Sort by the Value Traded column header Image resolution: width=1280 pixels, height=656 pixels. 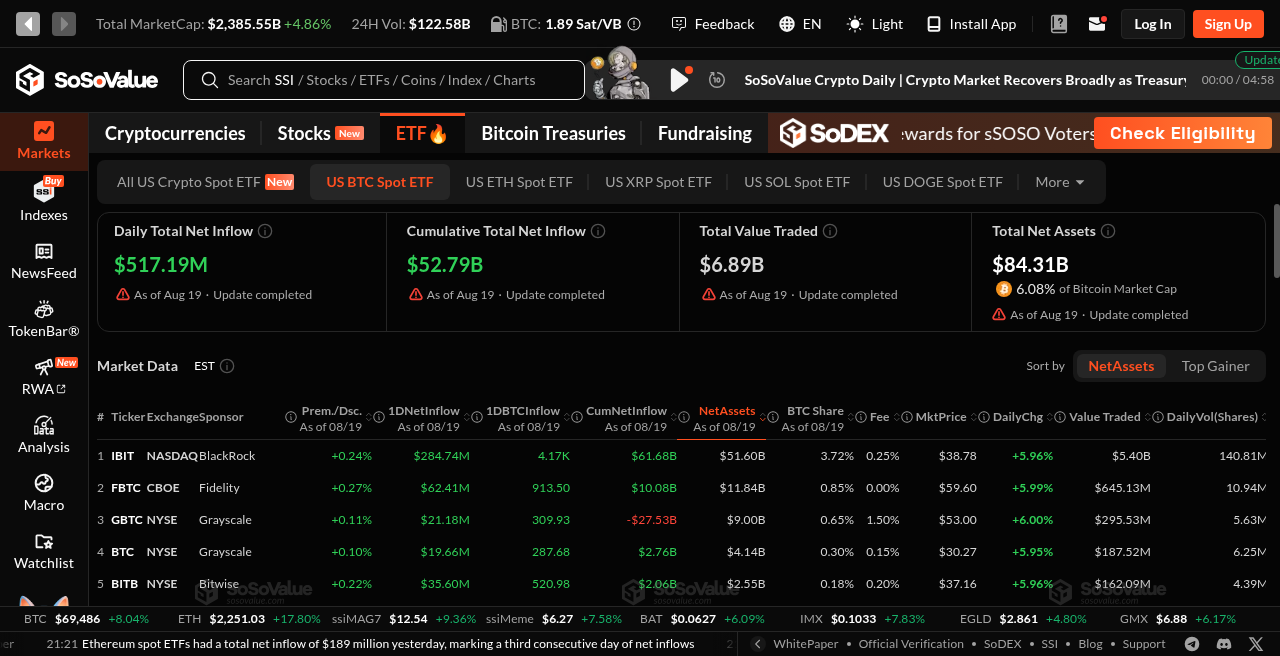click(1105, 417)
